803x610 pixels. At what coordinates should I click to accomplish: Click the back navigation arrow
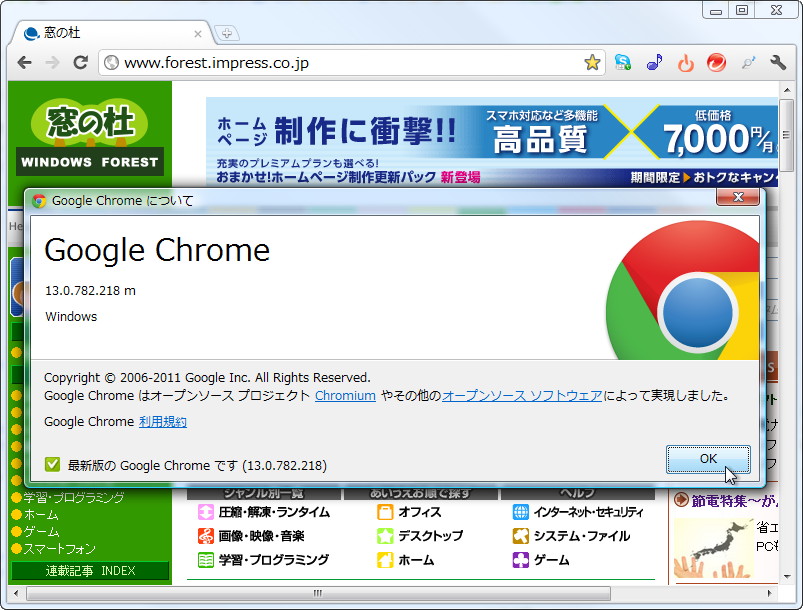pos(23,62)
